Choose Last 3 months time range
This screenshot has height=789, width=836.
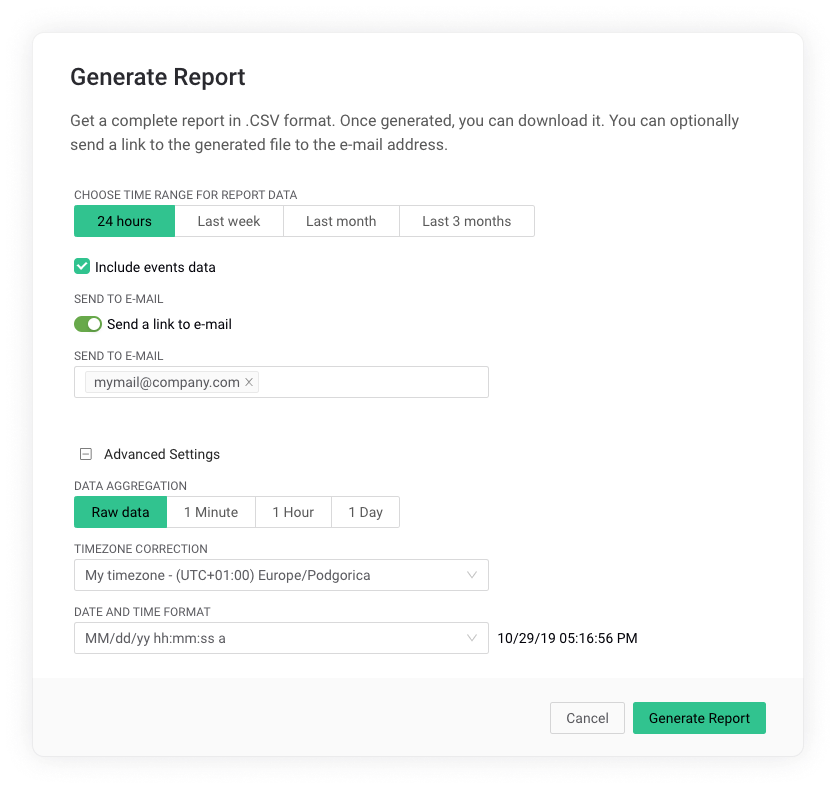[466, 221]
